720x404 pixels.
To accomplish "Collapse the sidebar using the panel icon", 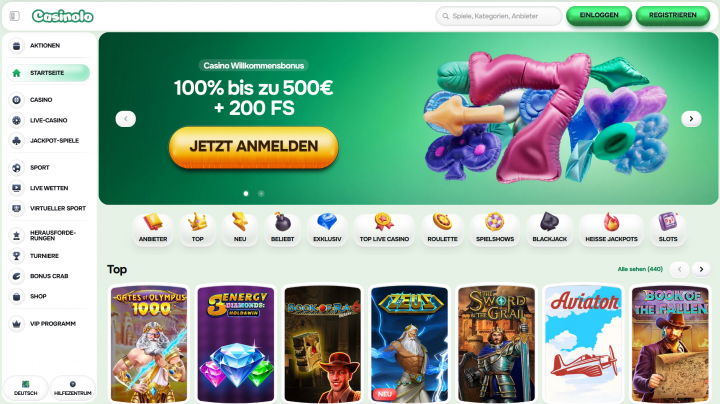I will (15, 16).
